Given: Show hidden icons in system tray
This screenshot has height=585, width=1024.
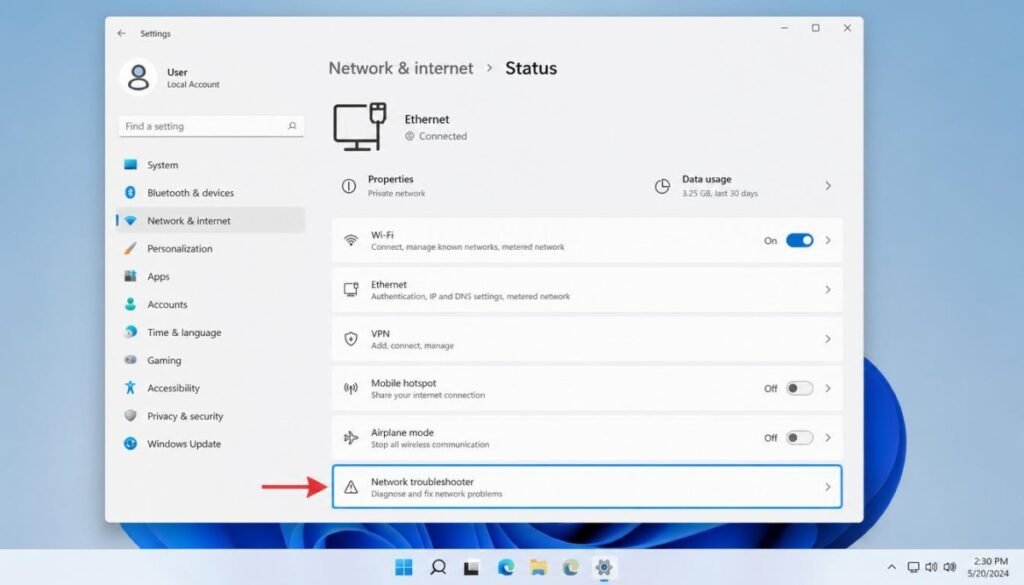Looking at the screenshot, I should coord(891,567).
